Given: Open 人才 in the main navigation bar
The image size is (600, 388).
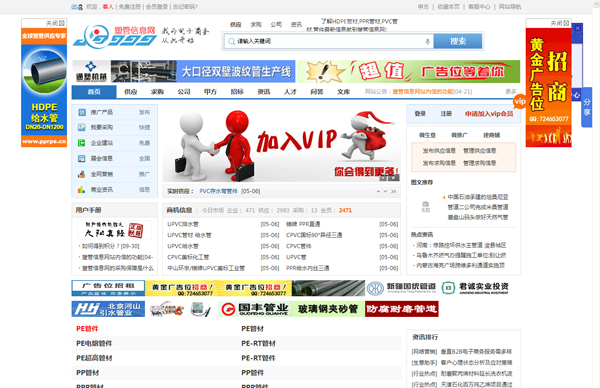Looking at the screenshot, I should click(290, 92).
